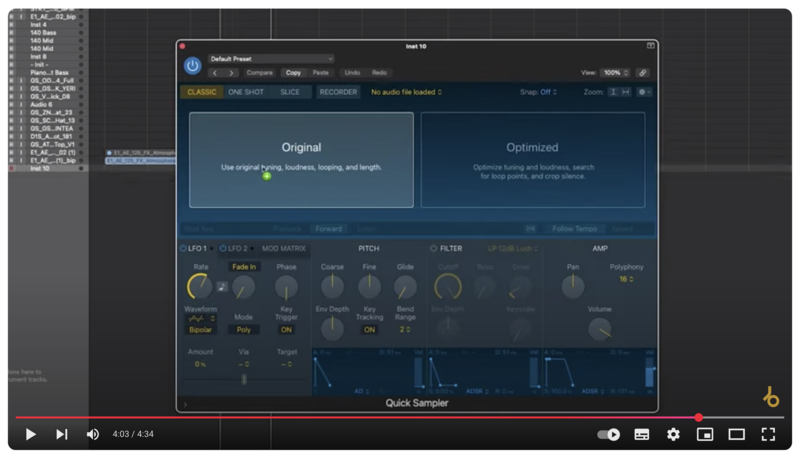The height and width of the screenshot is (459, 800).
Task: Mute the video volume
Action: 92,435
